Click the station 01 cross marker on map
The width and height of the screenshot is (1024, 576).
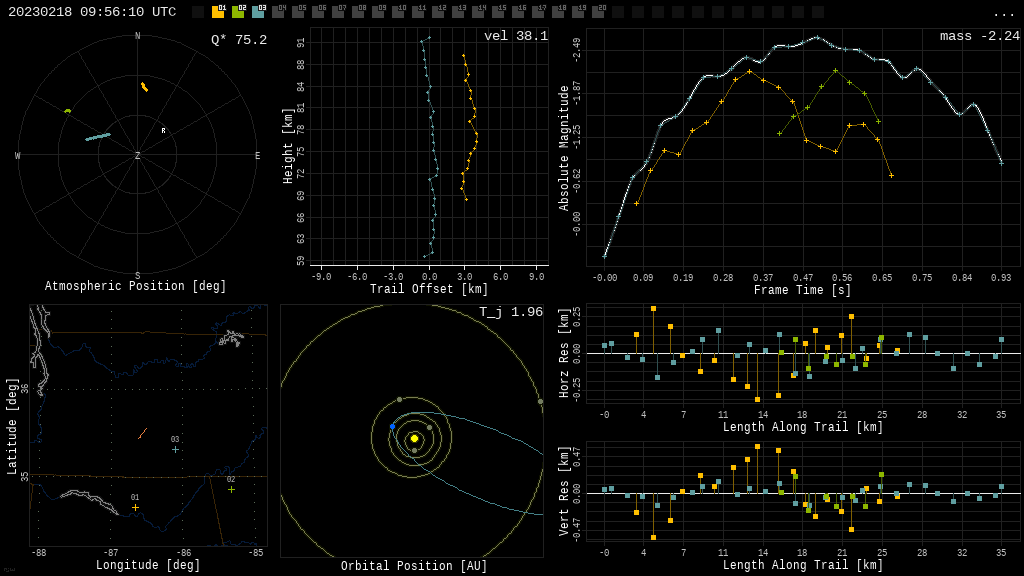[x=135, y=507]
